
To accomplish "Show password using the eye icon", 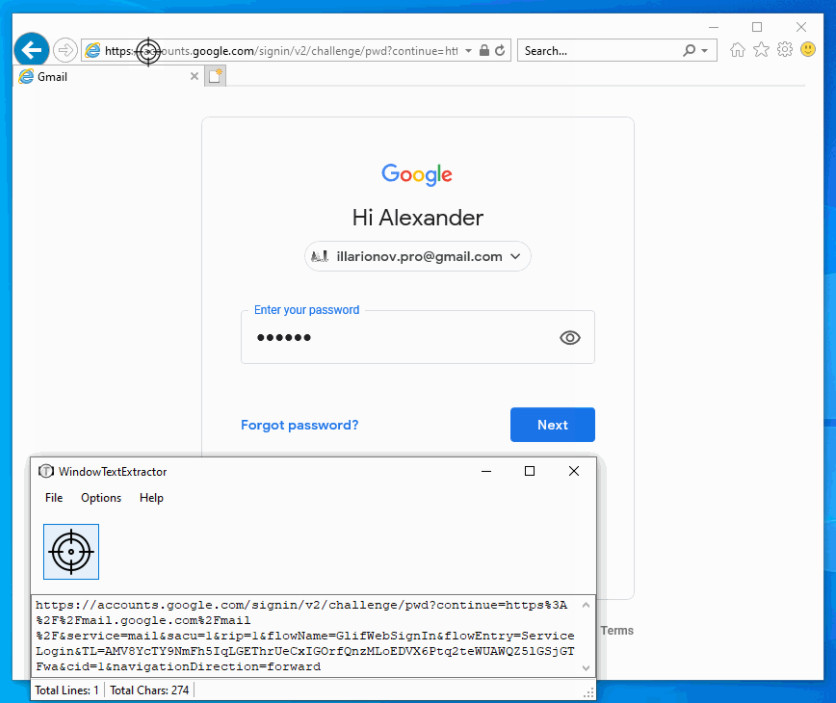I will point(569,337).
